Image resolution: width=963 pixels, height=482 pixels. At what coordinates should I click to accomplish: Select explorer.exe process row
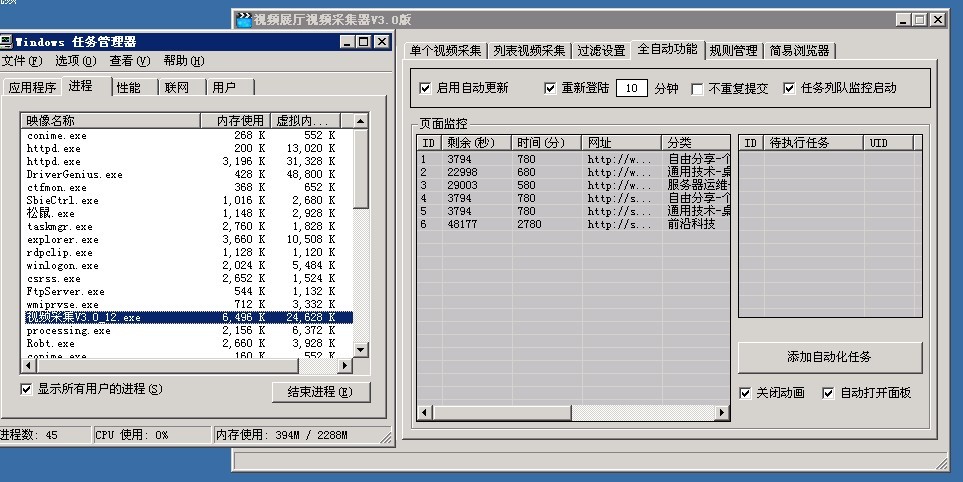coord(189,239)
